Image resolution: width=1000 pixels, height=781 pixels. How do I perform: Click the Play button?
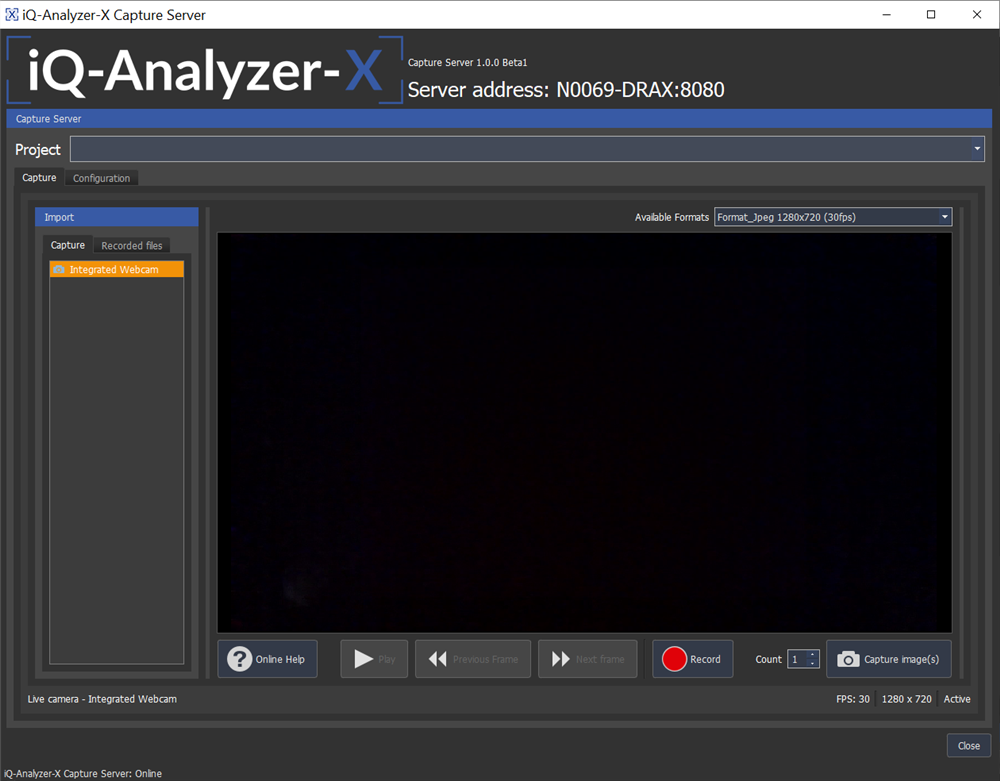[374, 659]
